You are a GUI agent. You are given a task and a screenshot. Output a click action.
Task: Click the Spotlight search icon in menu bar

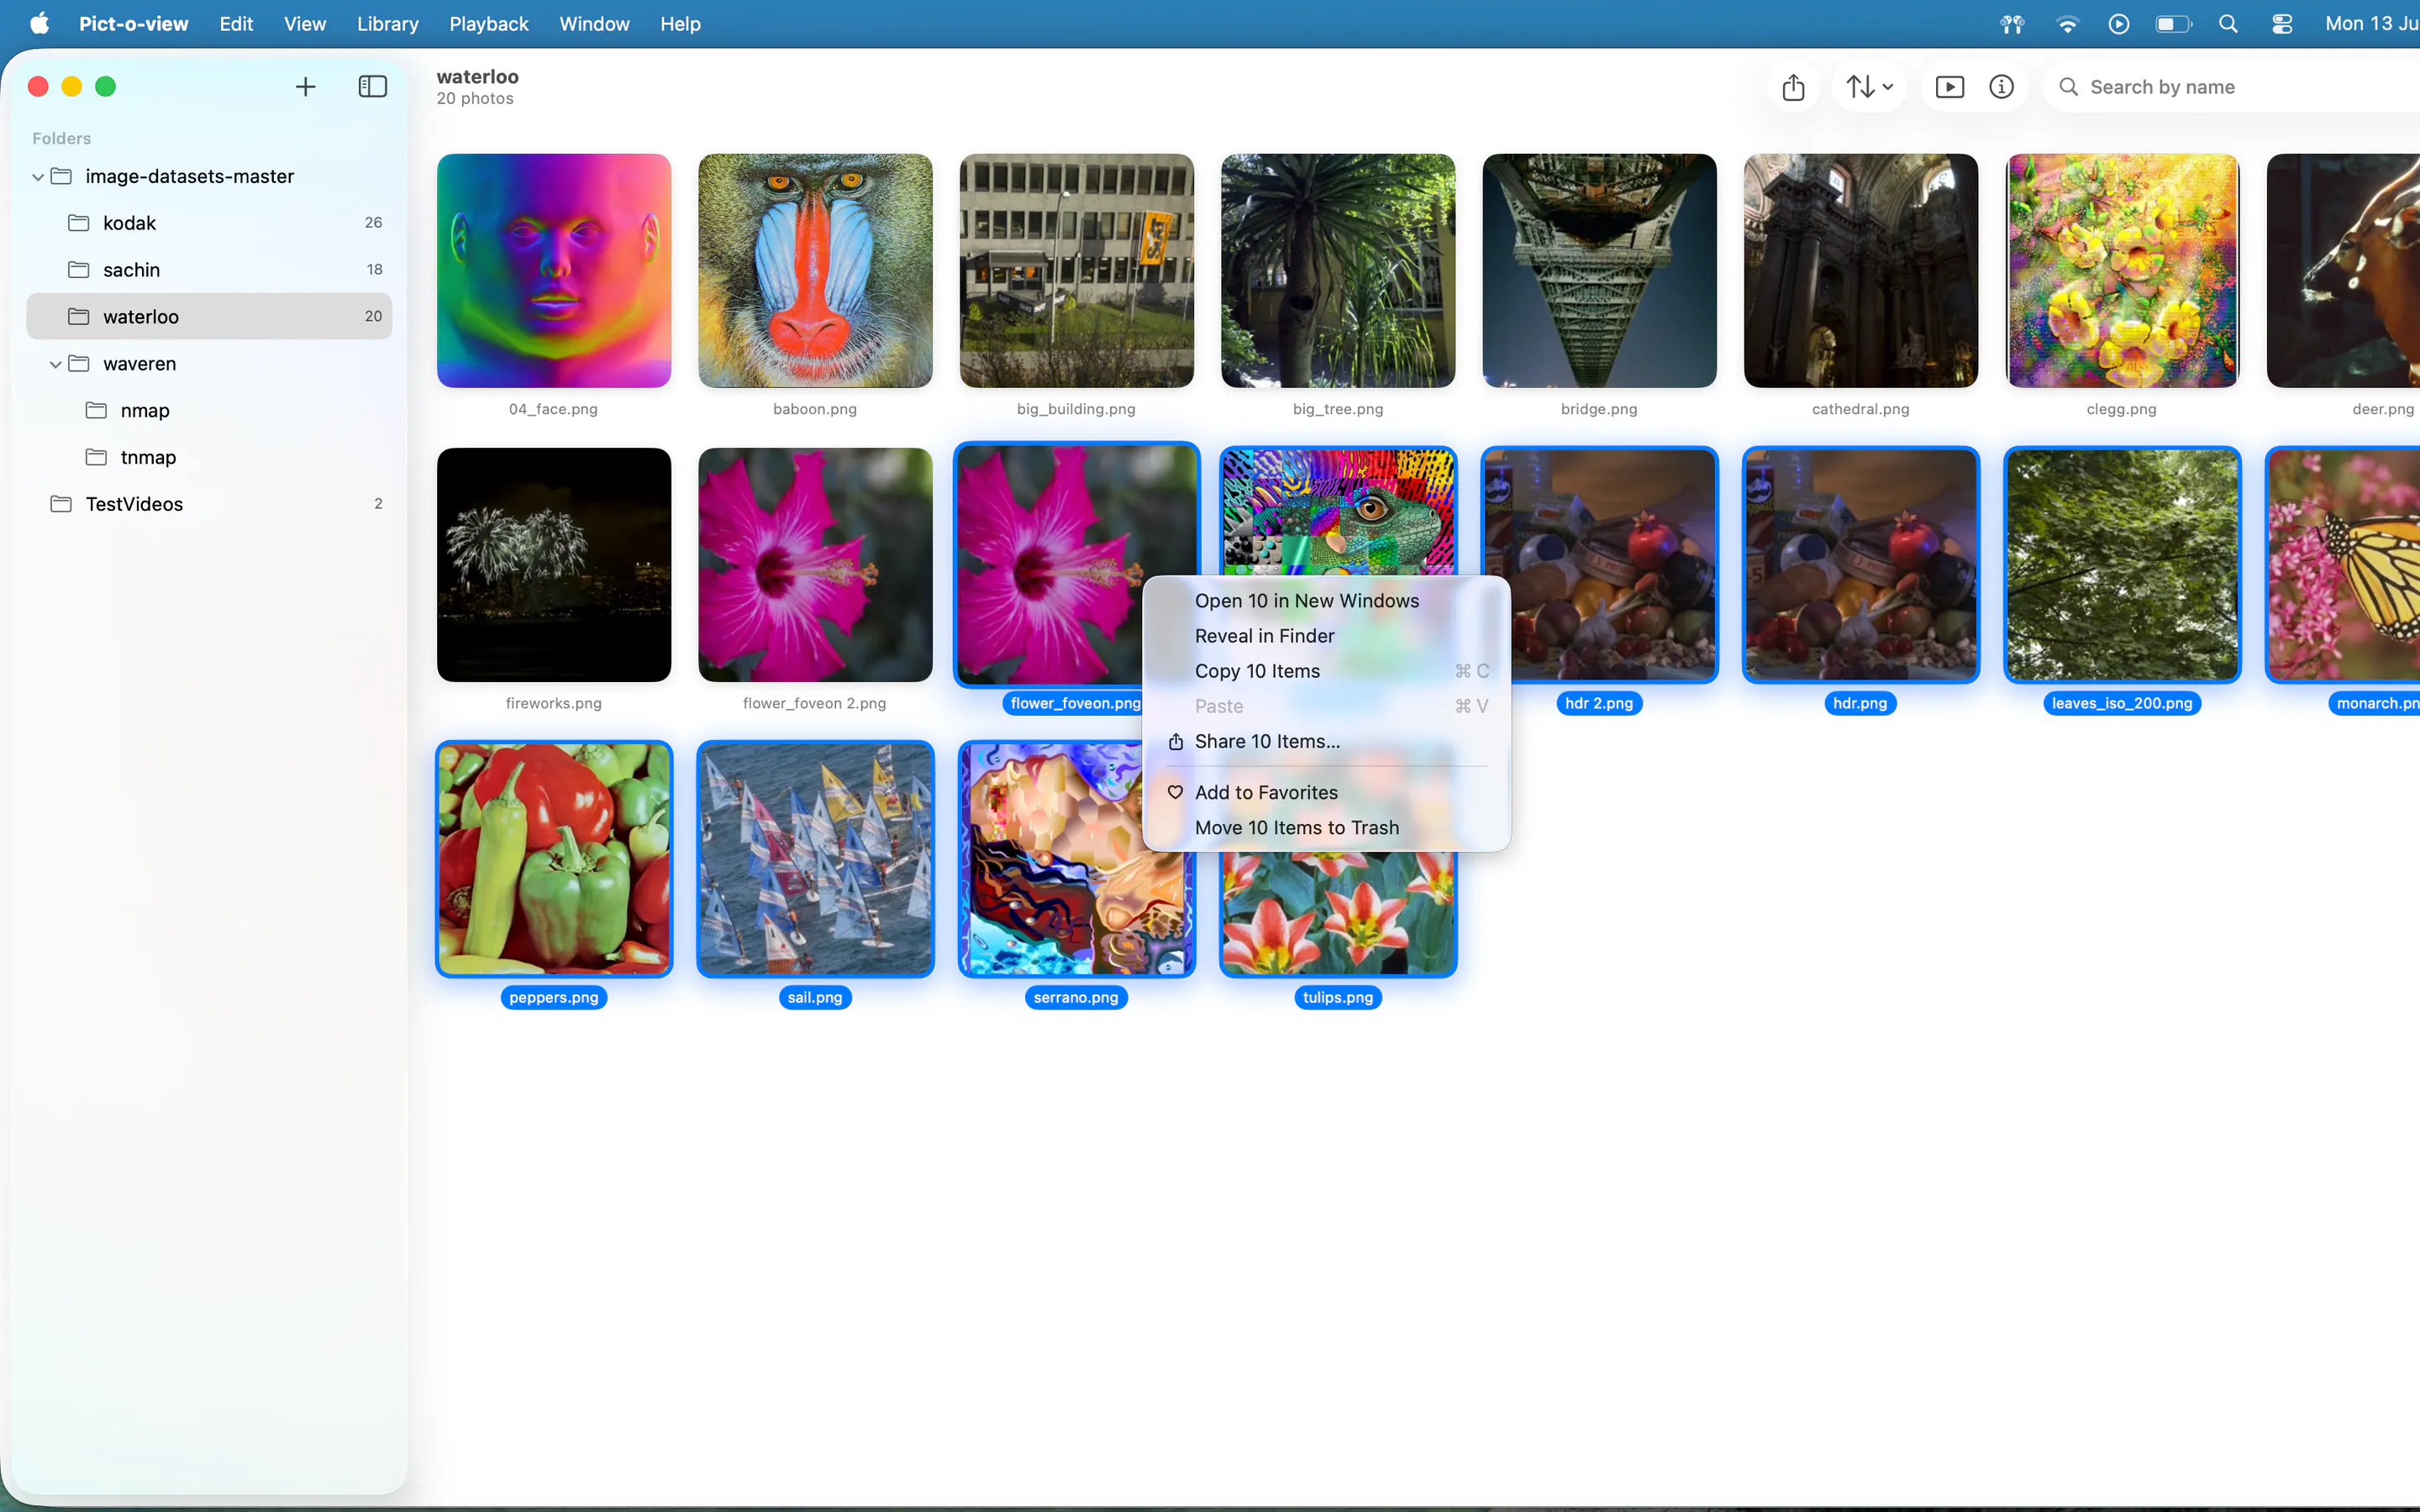2228,24
